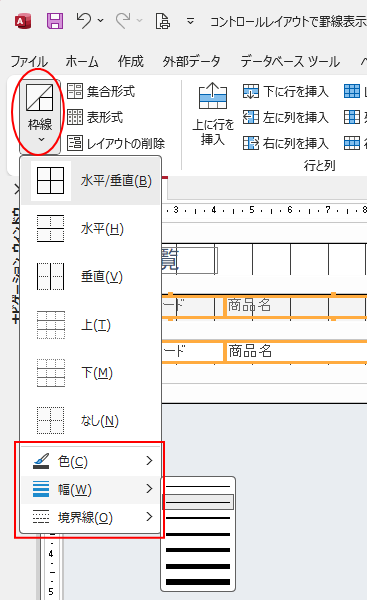Select the fourth line width option

point(198,534)
